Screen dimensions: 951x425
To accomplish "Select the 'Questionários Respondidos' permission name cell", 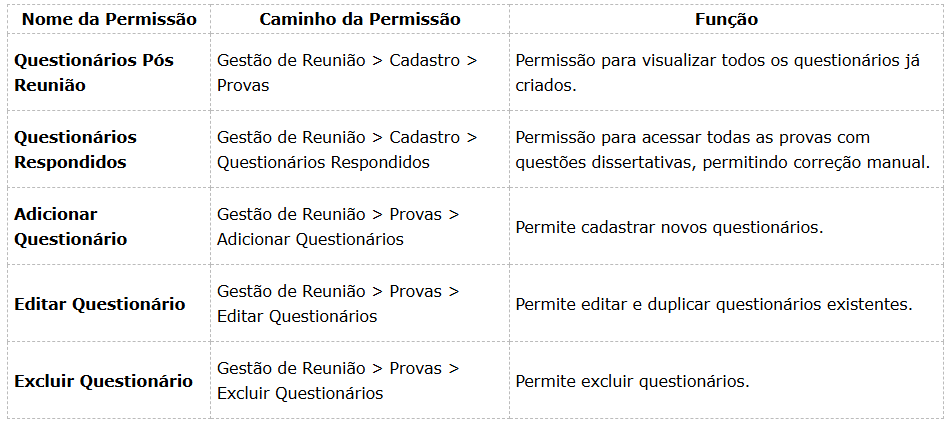I will point(75,149).
